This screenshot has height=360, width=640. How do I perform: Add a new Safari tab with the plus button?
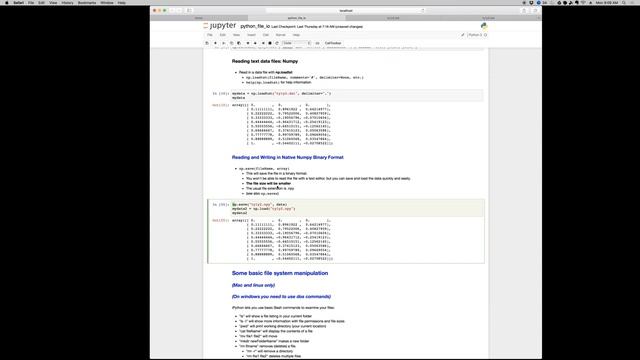tap(539, 18)
